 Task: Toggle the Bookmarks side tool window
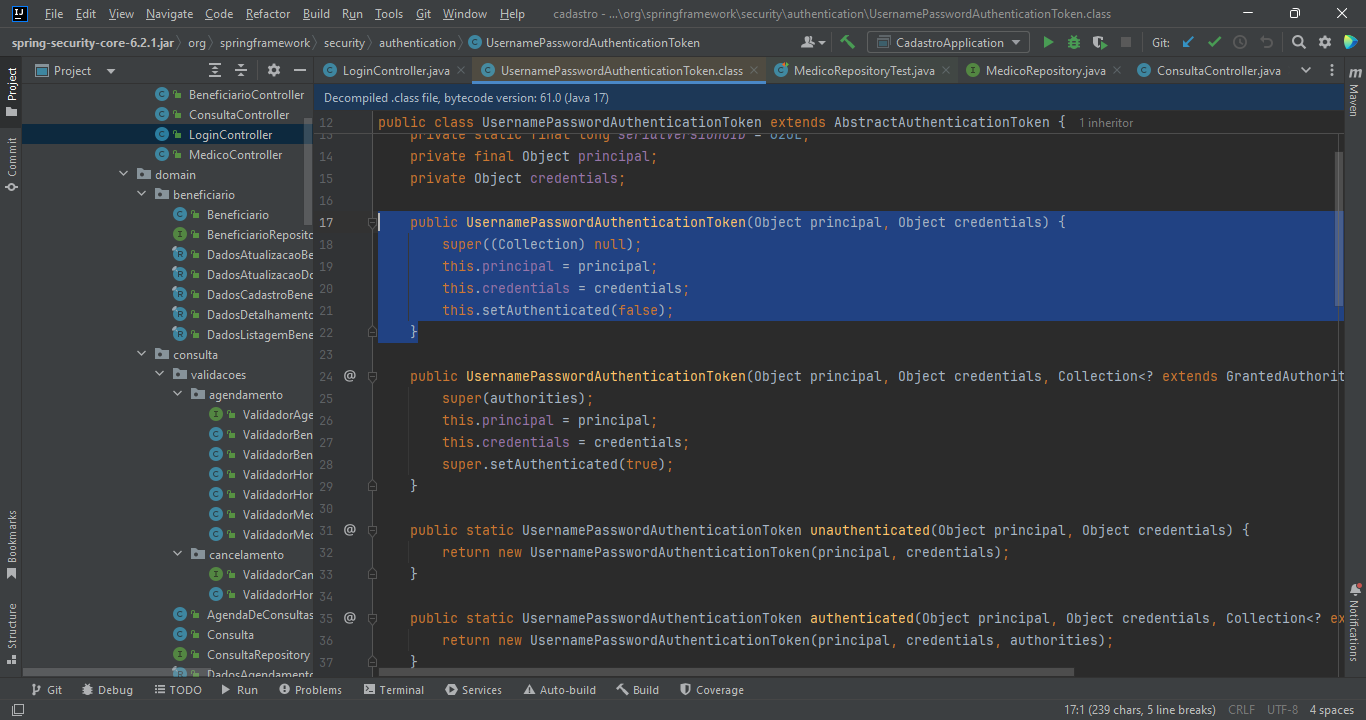(12, 545)
